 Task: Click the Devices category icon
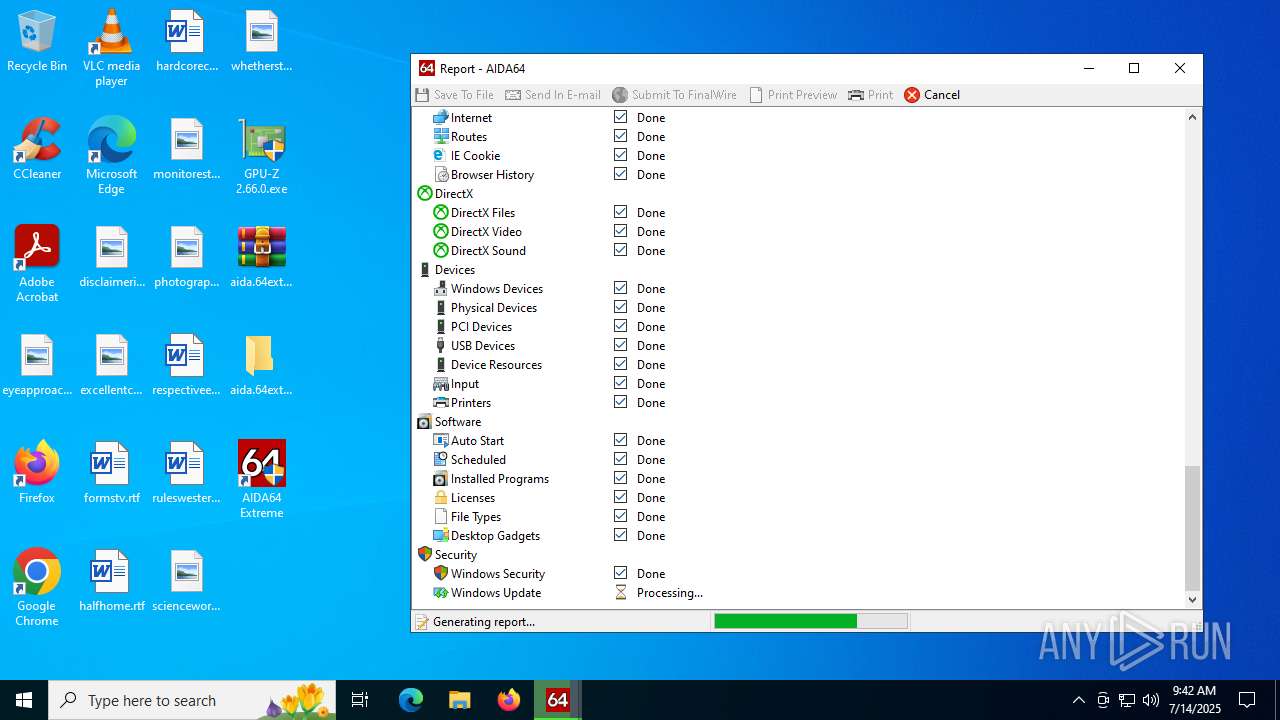tap(424, 269)
